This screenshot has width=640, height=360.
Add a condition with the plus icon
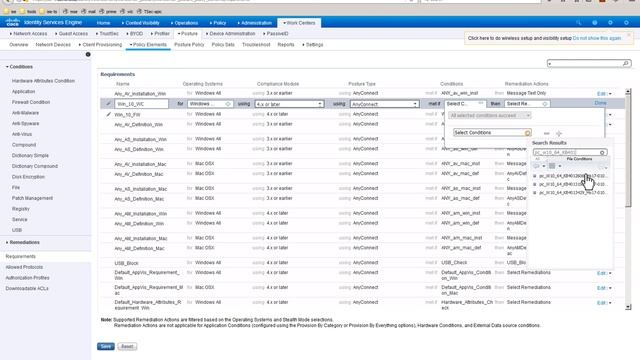[x=559, y=133]
